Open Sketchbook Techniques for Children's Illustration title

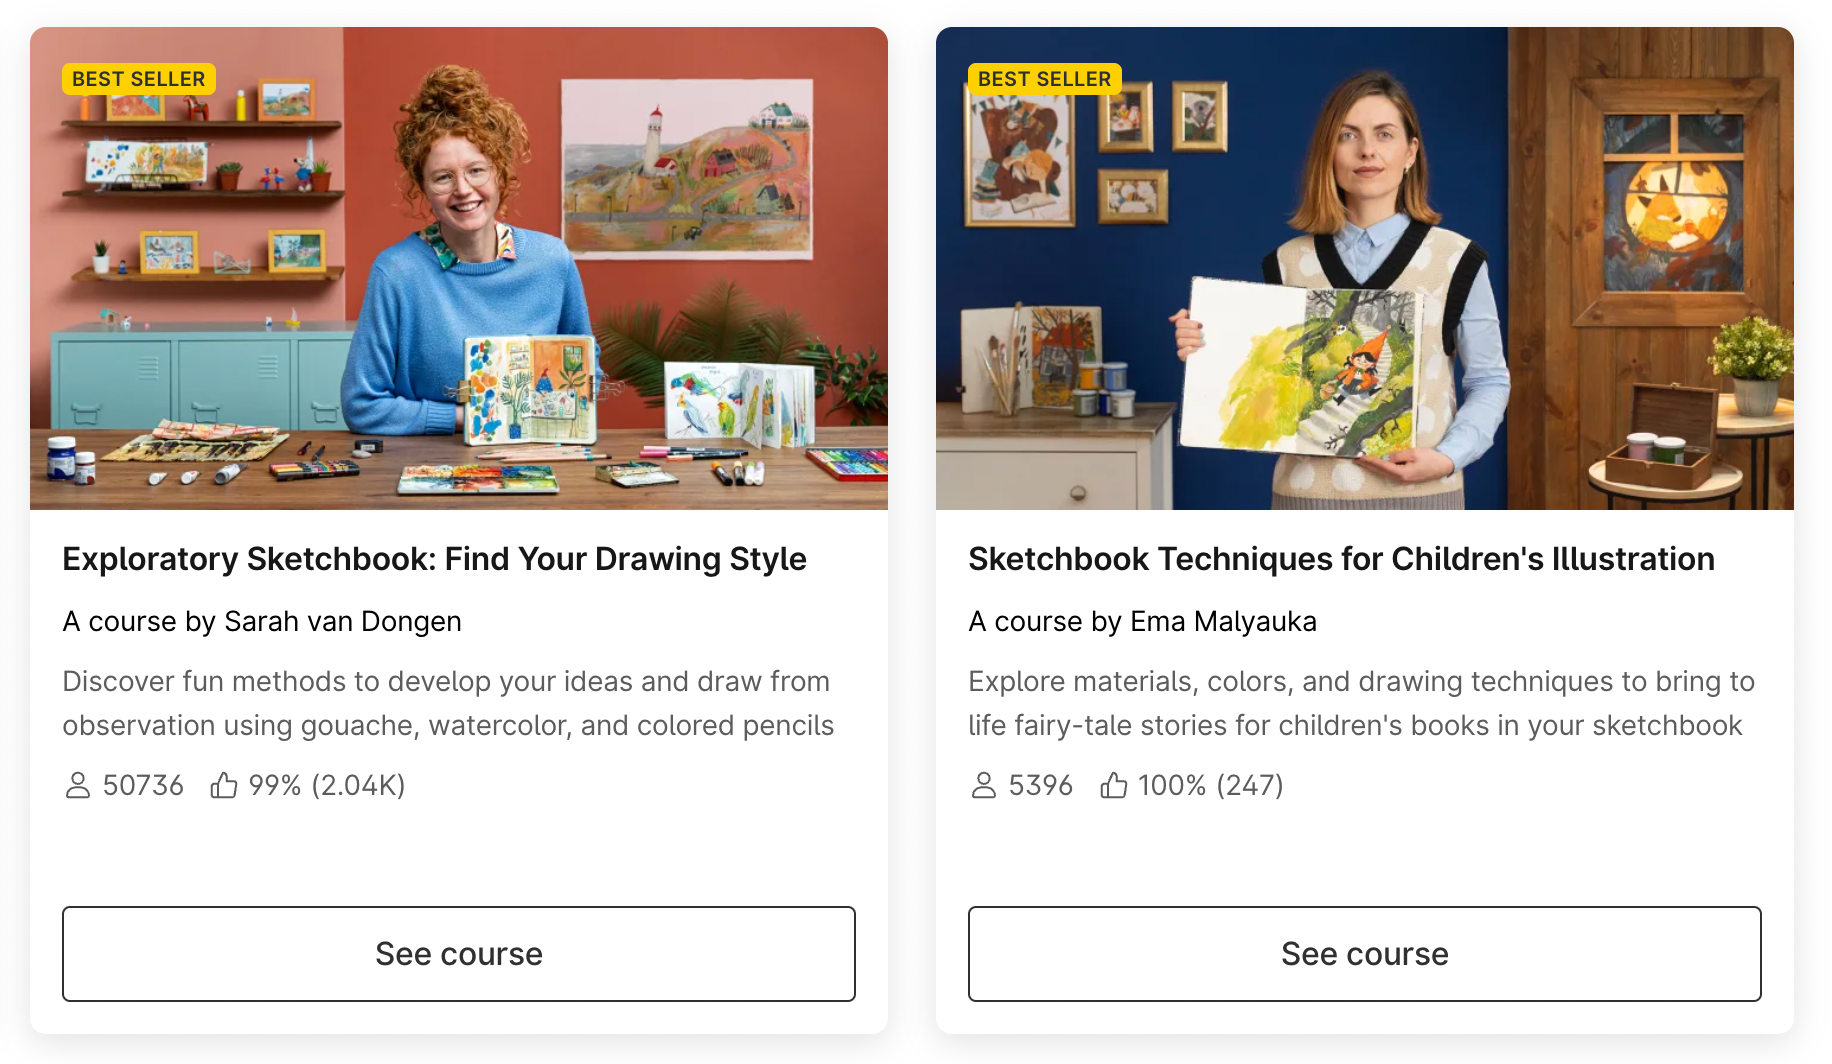coord(1341,559)
